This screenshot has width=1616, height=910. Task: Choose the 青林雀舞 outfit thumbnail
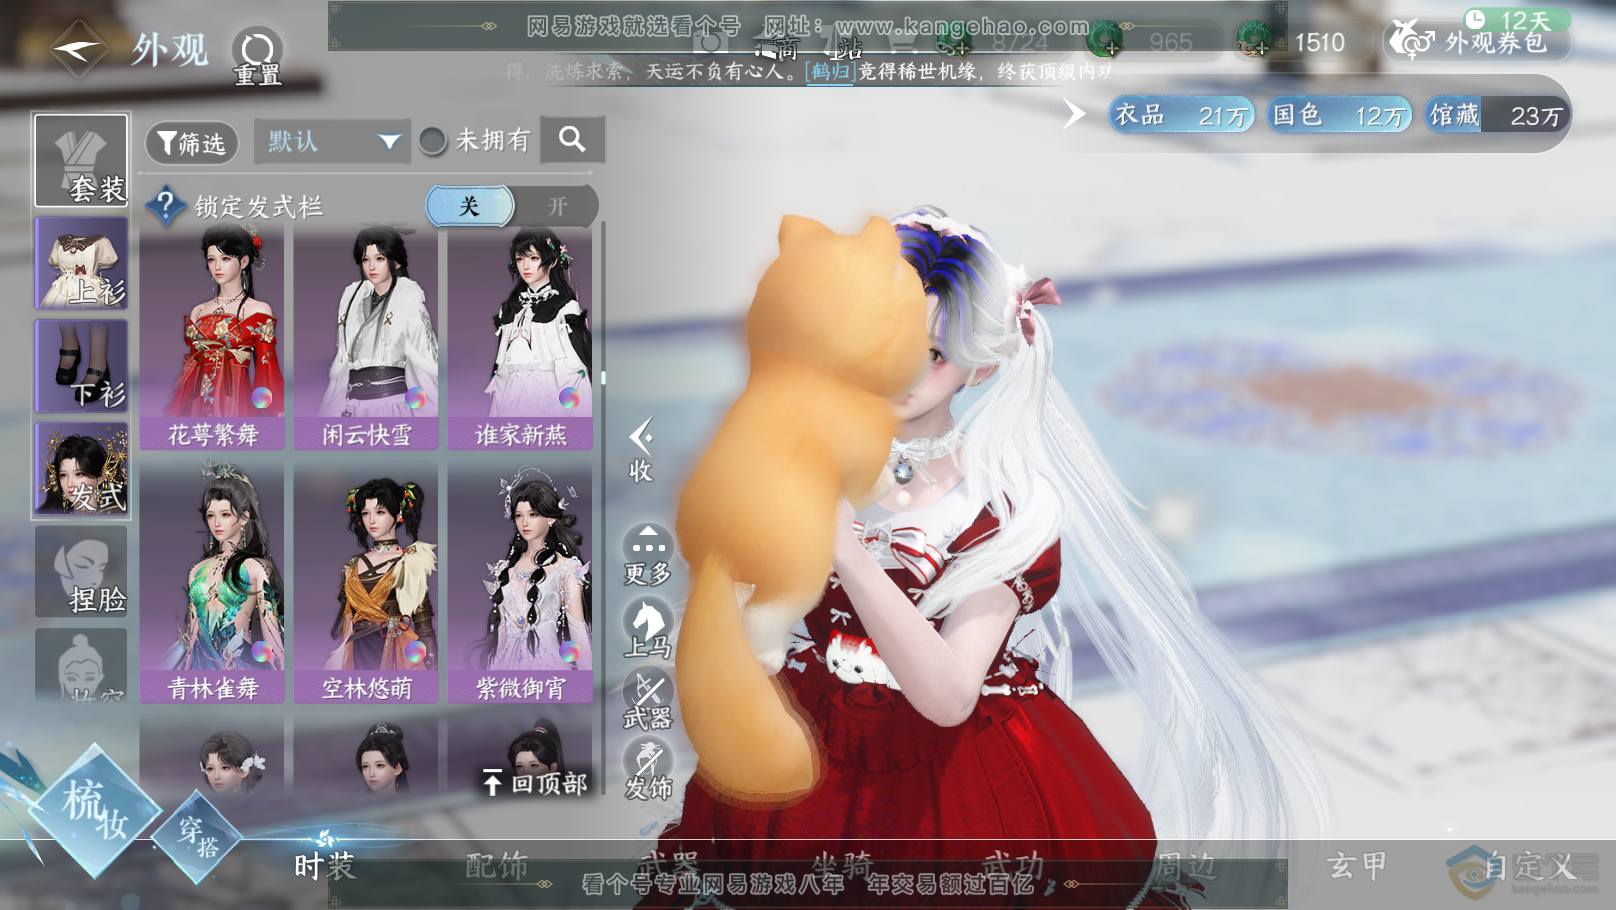212,583
